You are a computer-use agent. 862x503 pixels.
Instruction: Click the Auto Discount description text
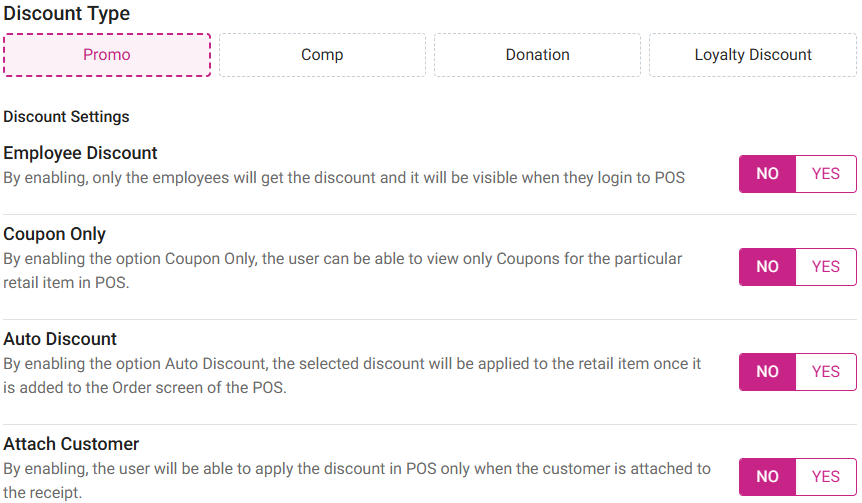pos(350,376)
